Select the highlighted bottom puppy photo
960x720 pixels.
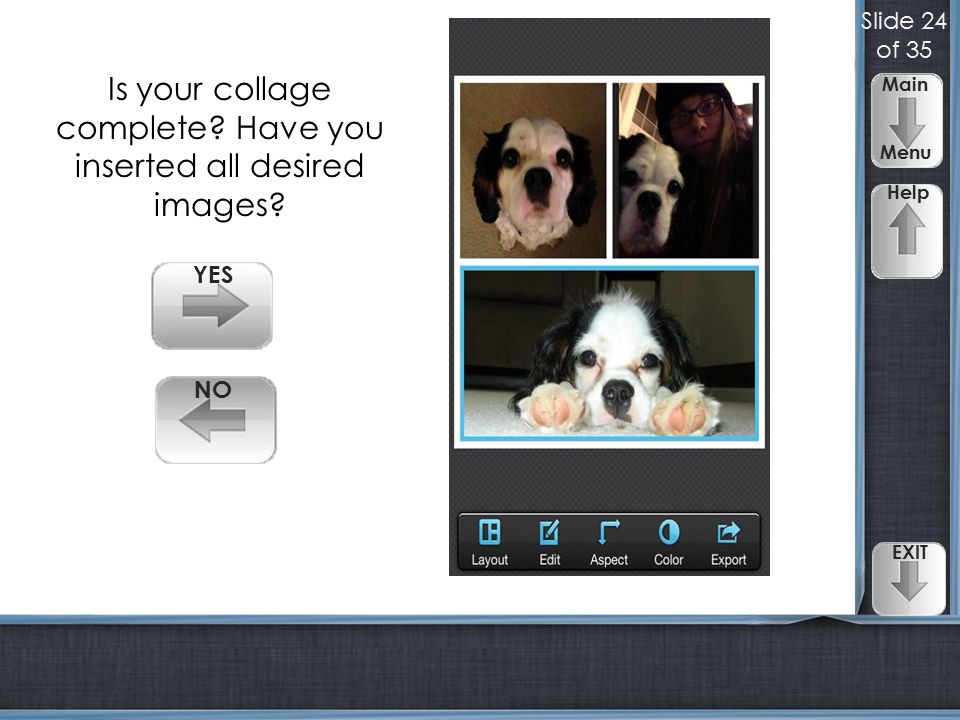point(609,353)
